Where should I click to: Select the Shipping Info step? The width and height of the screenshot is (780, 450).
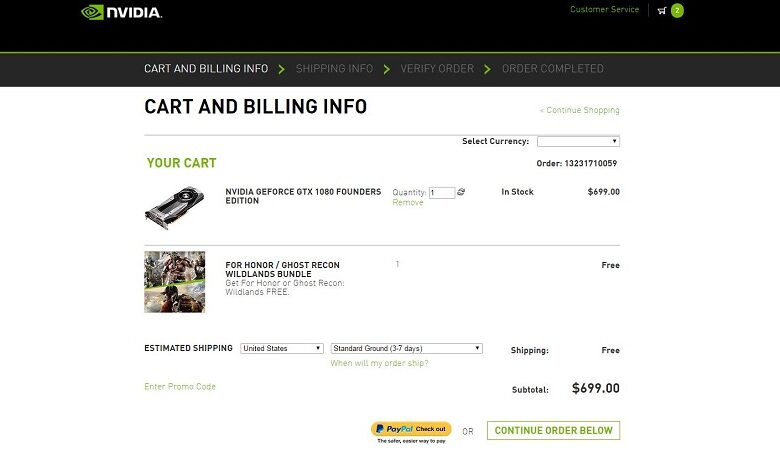[334, 69]
